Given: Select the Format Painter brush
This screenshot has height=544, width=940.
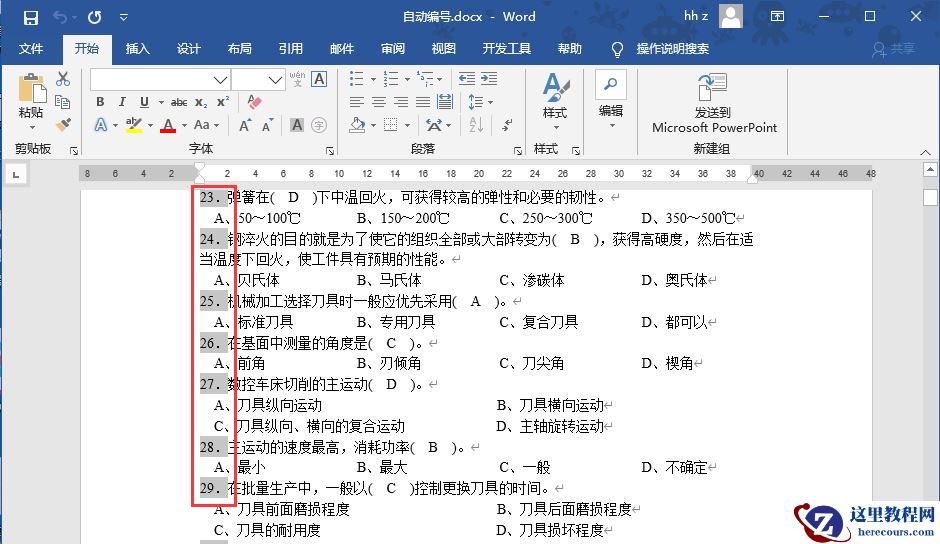Looking at the screenshot, I should (x=63, y=125).
